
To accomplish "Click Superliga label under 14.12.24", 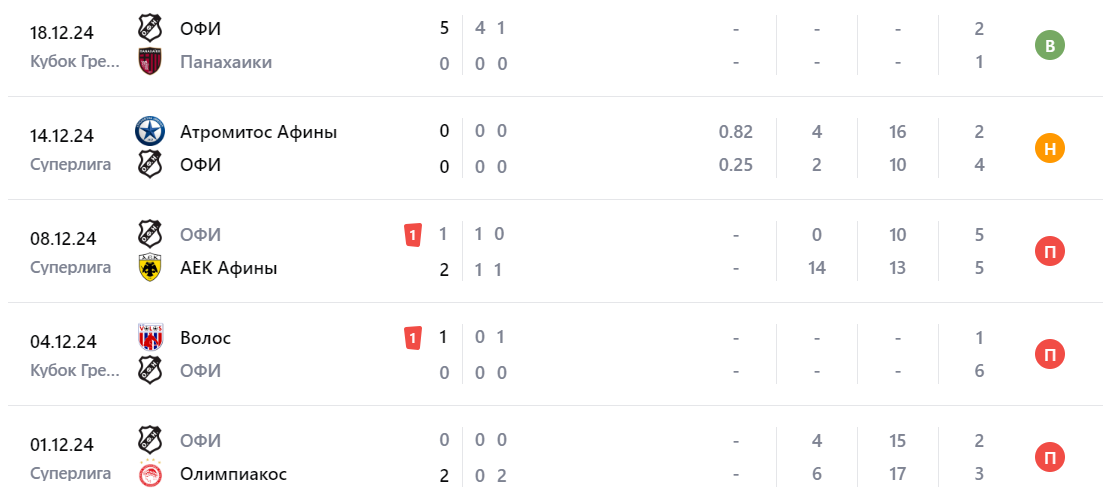I will pyautogui.click(x=70, y=164).
